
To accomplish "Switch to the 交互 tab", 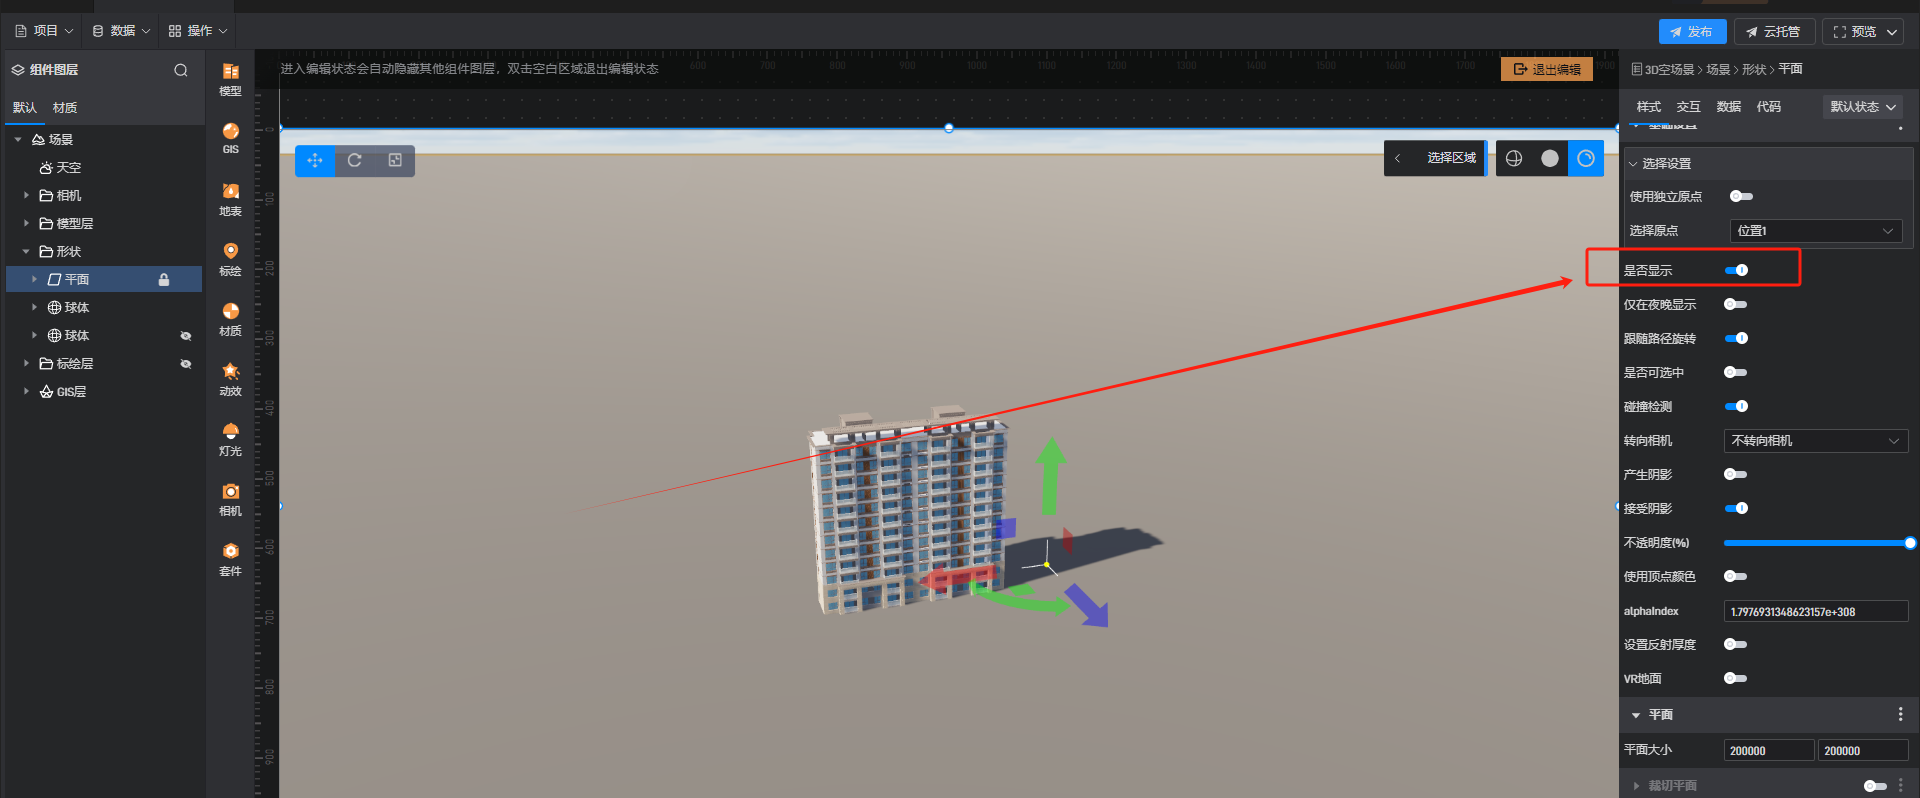I will [1688, 107].
